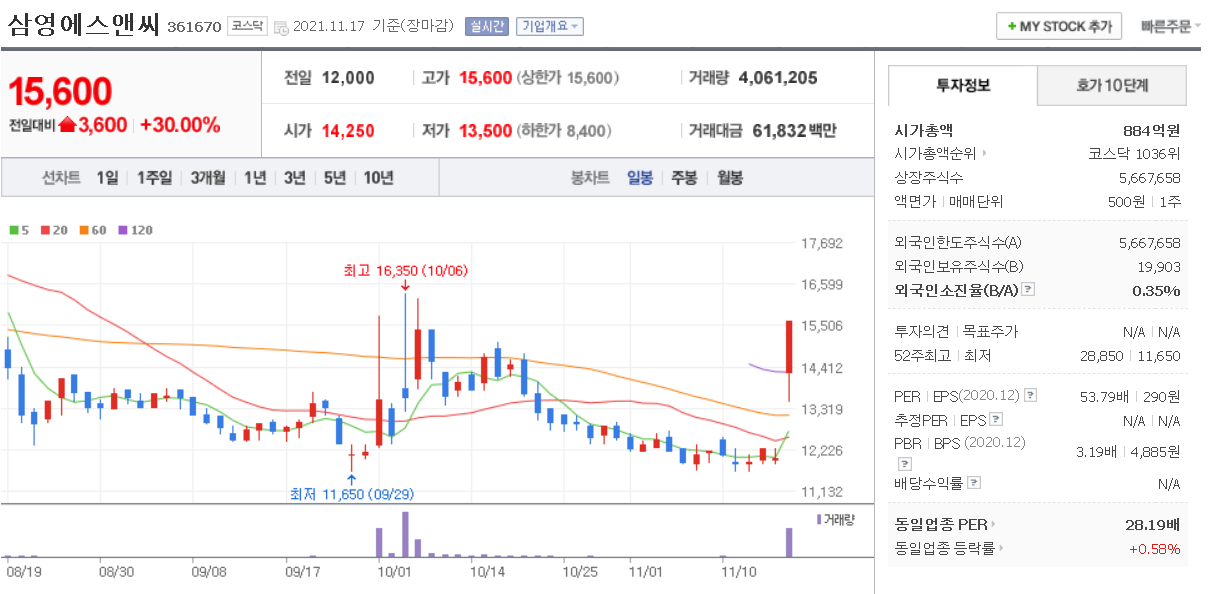Click the 상한가 15,600 text
This screenshot has height=594, width=1213.
568,78
